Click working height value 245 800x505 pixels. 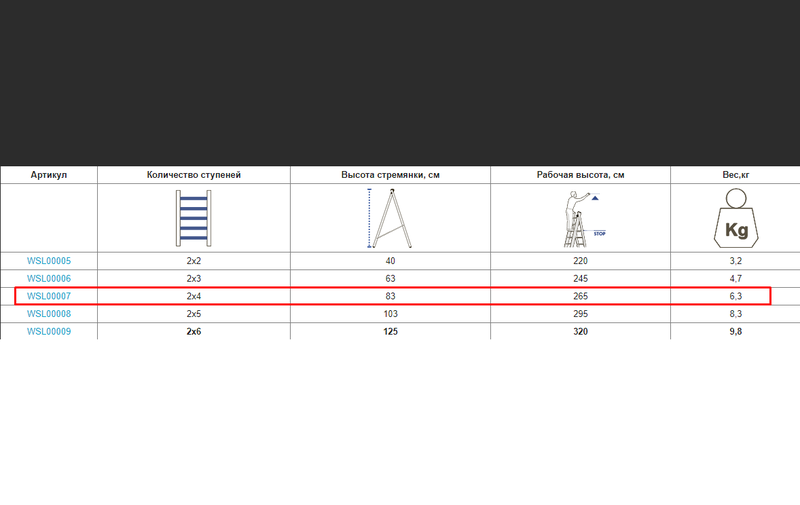581,279
